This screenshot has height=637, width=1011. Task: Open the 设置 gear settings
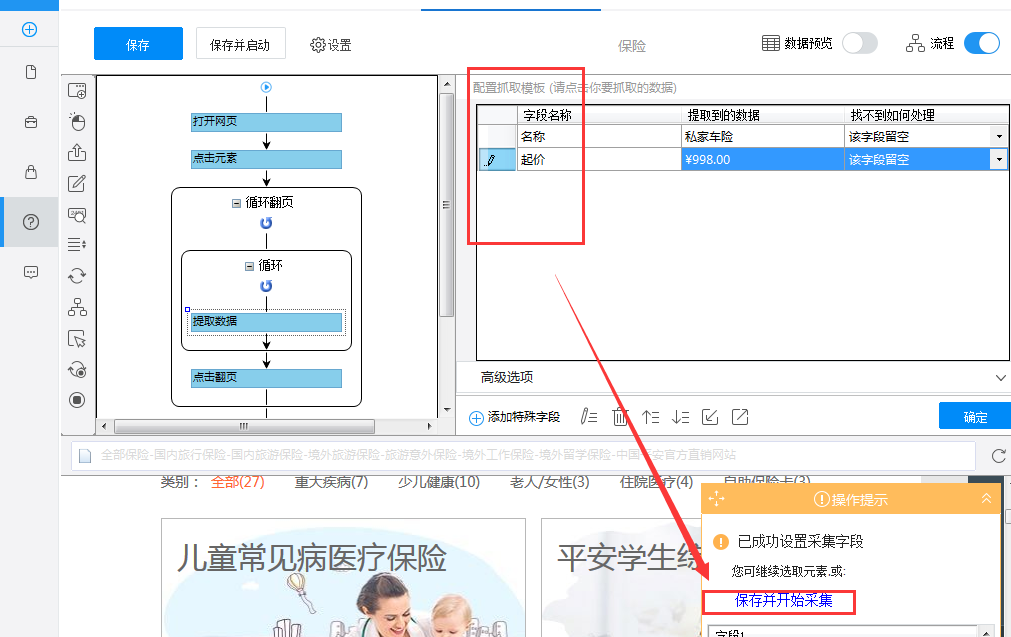(x=331, y=44)
